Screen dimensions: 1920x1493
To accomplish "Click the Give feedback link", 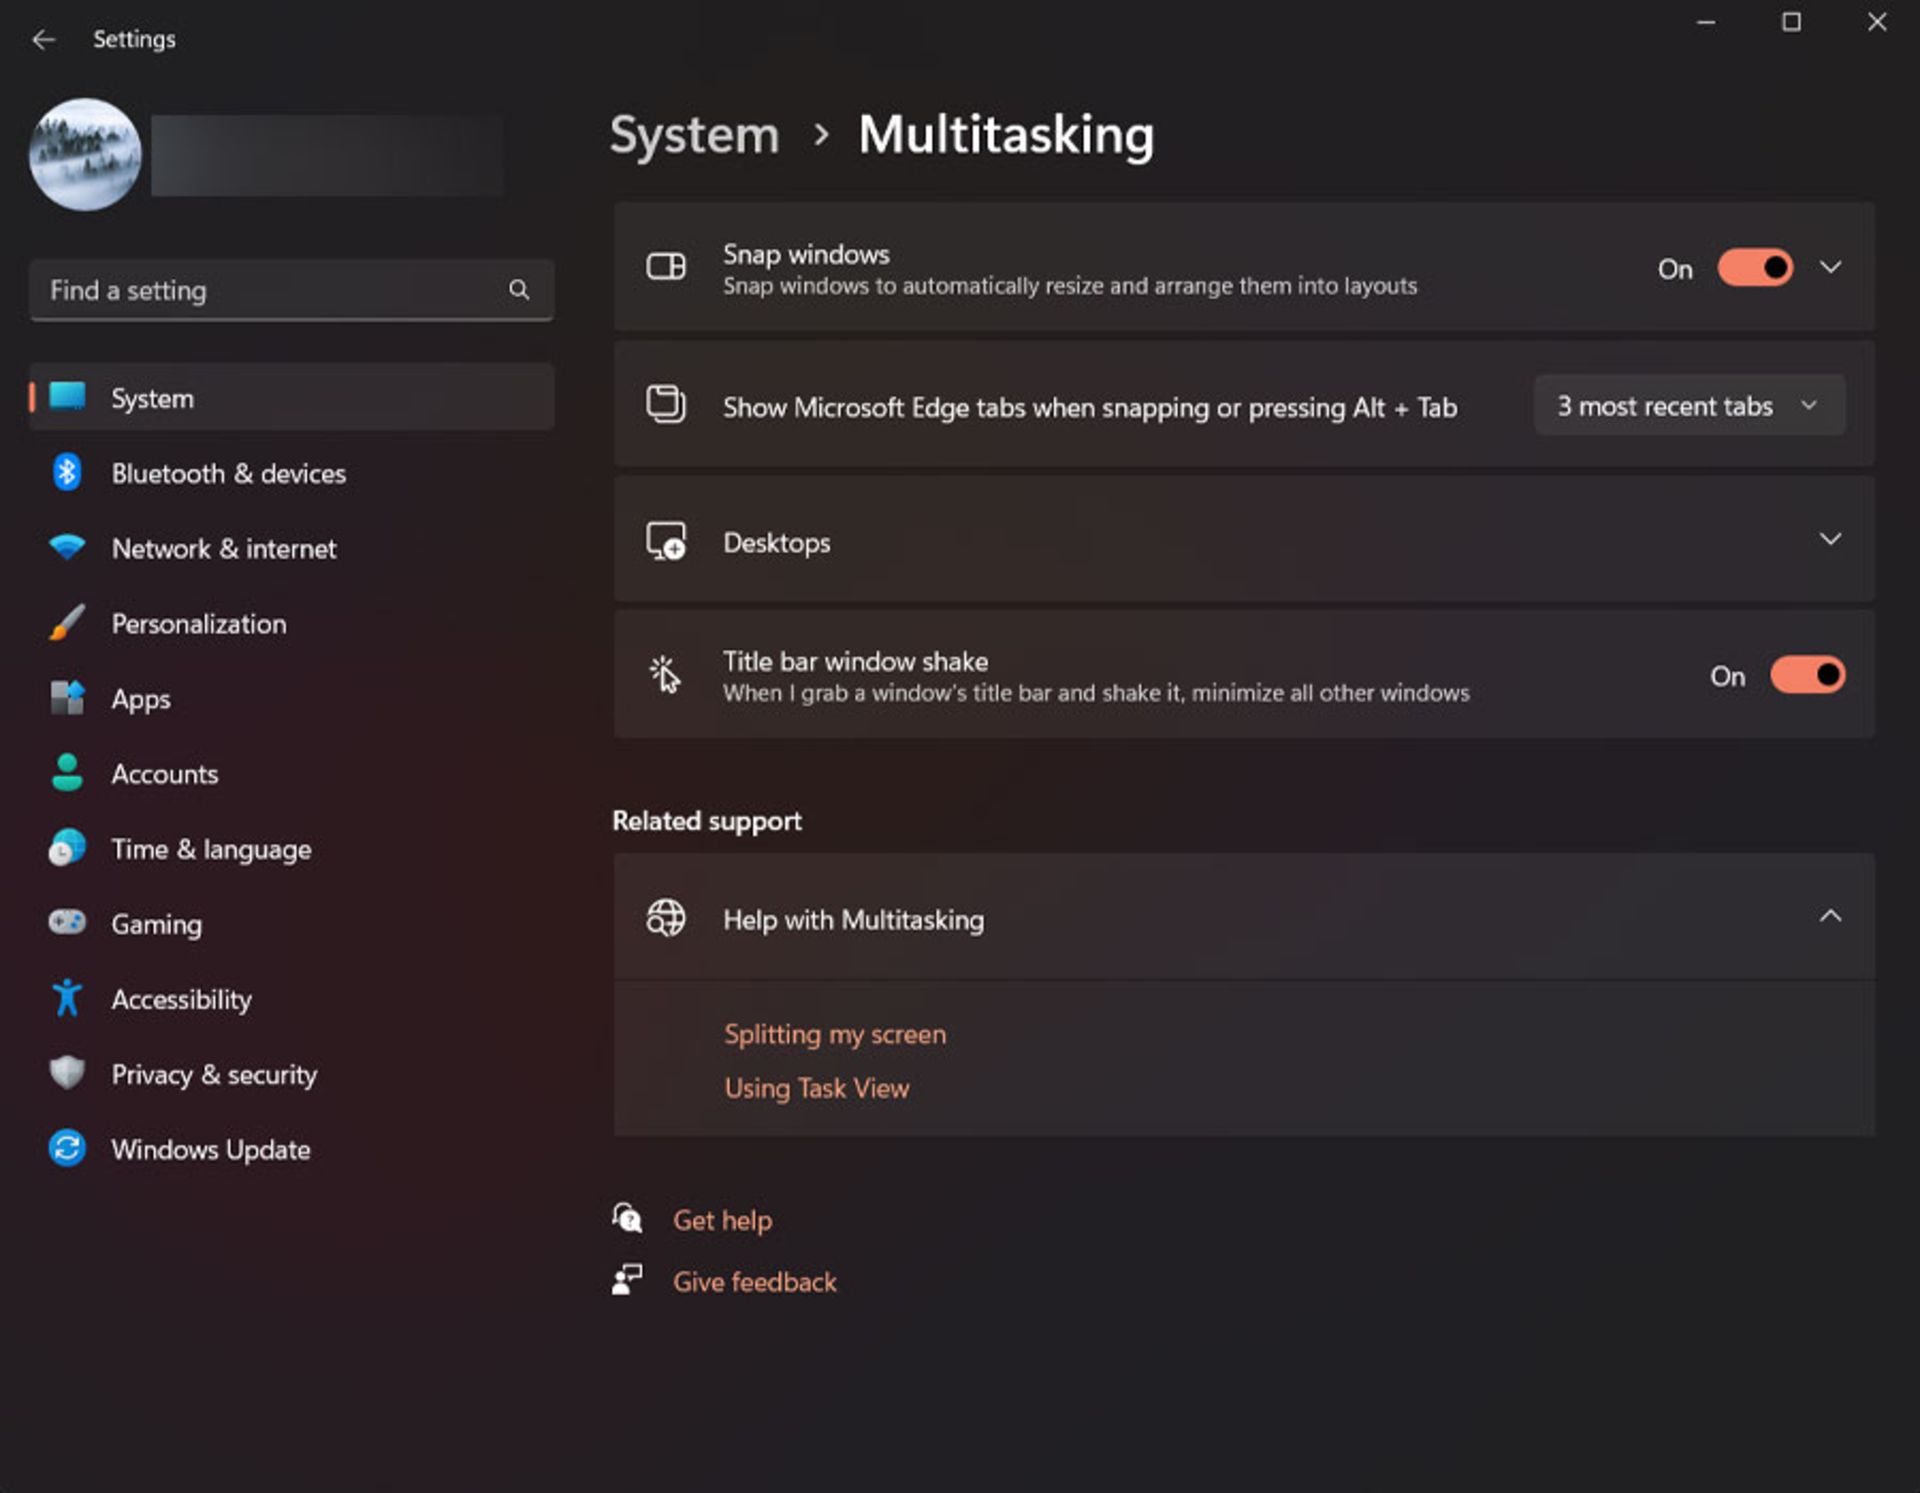I will tap(754, 1282).
